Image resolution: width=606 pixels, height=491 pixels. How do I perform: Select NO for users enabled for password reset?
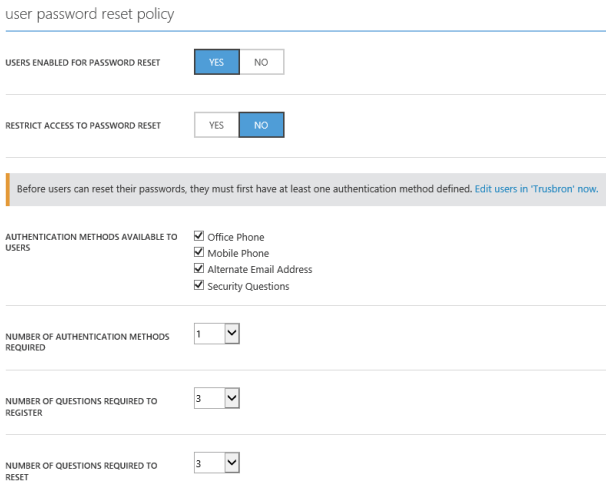point(261,62)
